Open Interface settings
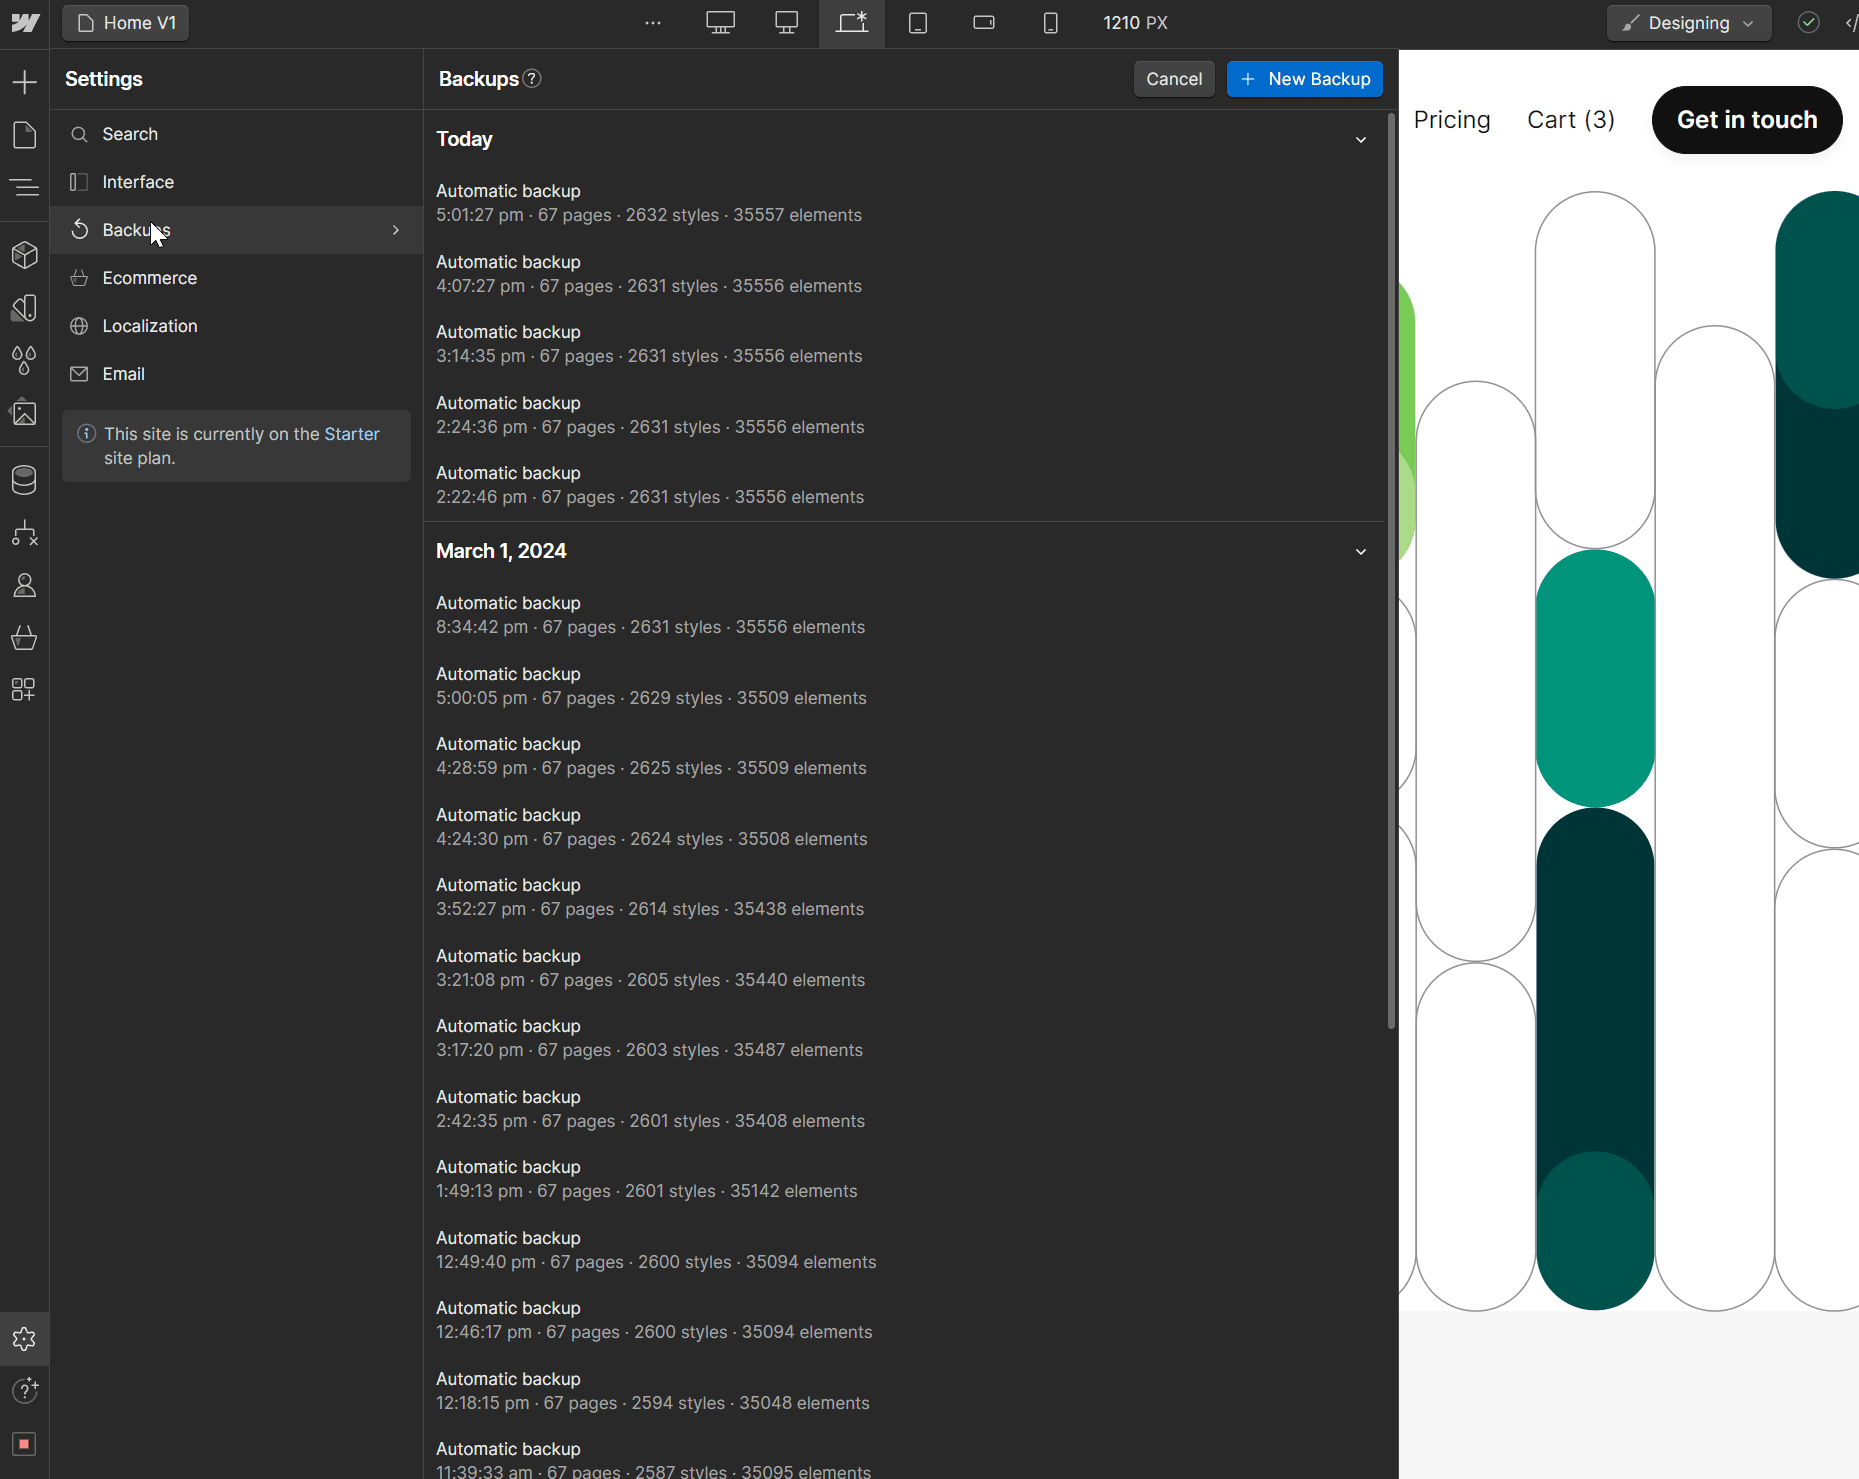1859x1479 pixels. [237, 182]
